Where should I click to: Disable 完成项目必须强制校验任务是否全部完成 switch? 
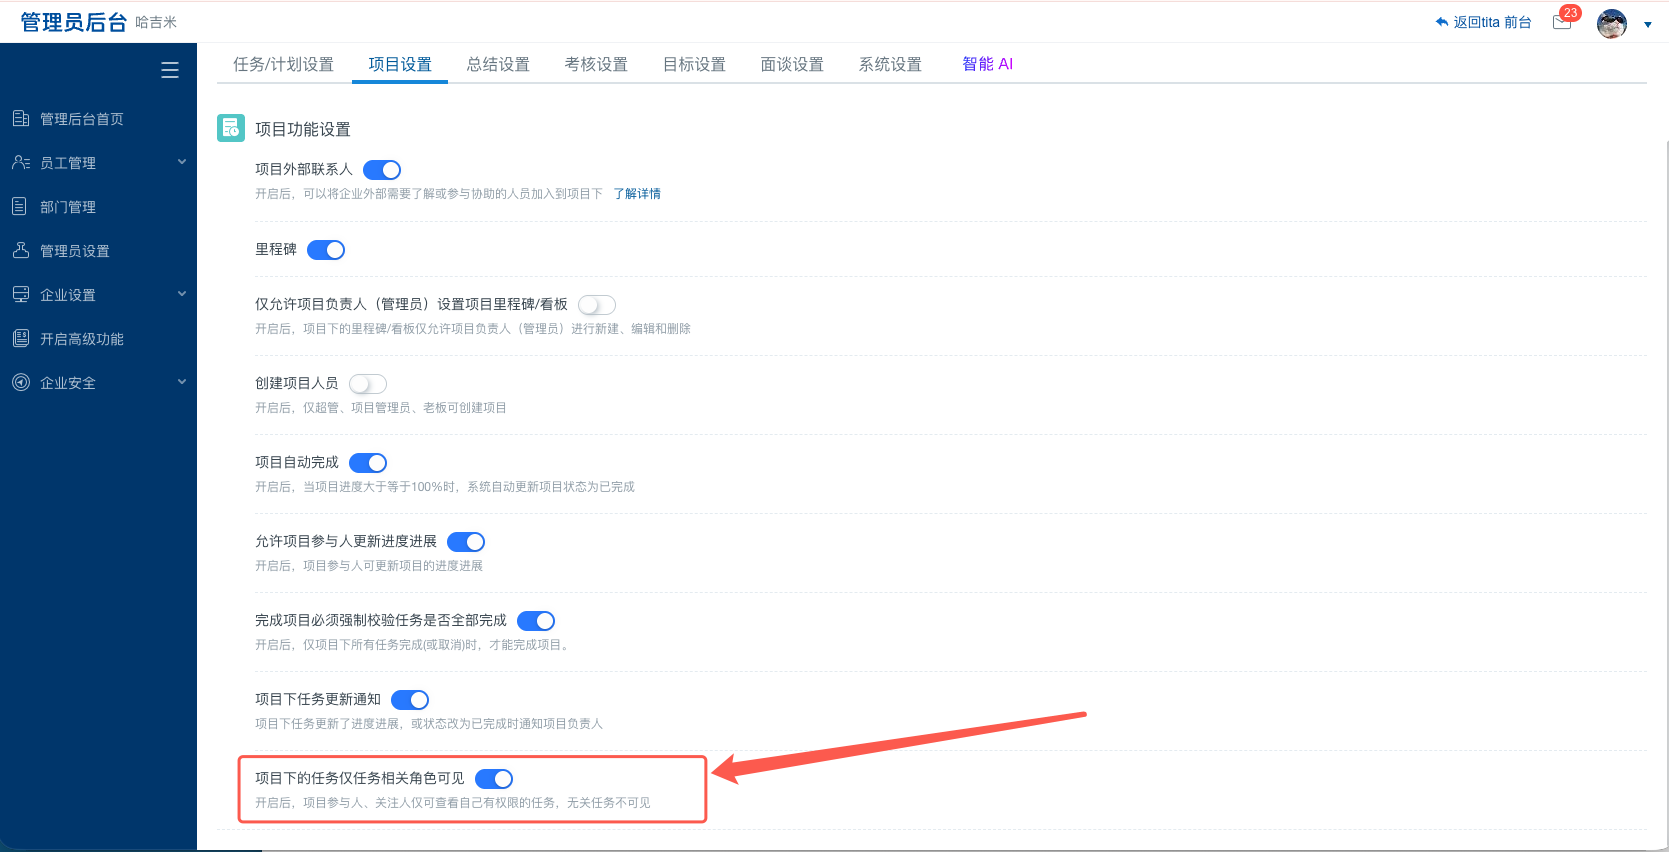pyautogui.click(x=536, y=621)
